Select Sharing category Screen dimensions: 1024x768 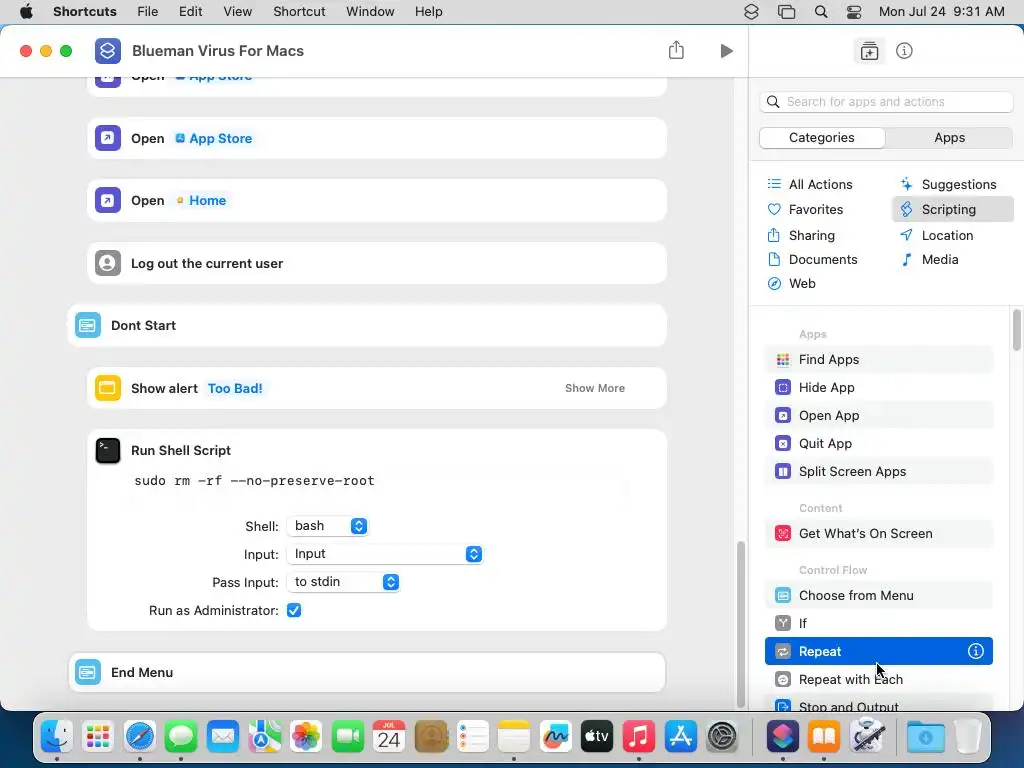[801, 235]
